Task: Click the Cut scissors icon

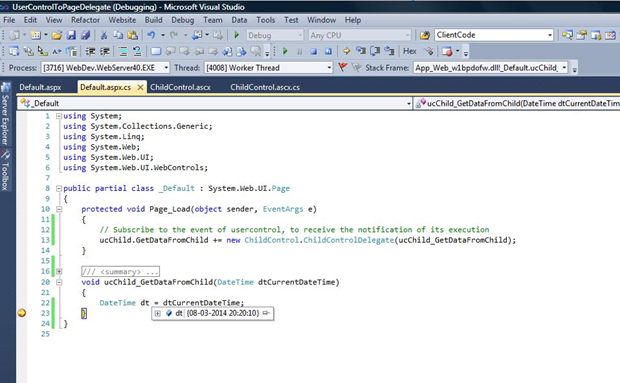Action: coord(104,35)
